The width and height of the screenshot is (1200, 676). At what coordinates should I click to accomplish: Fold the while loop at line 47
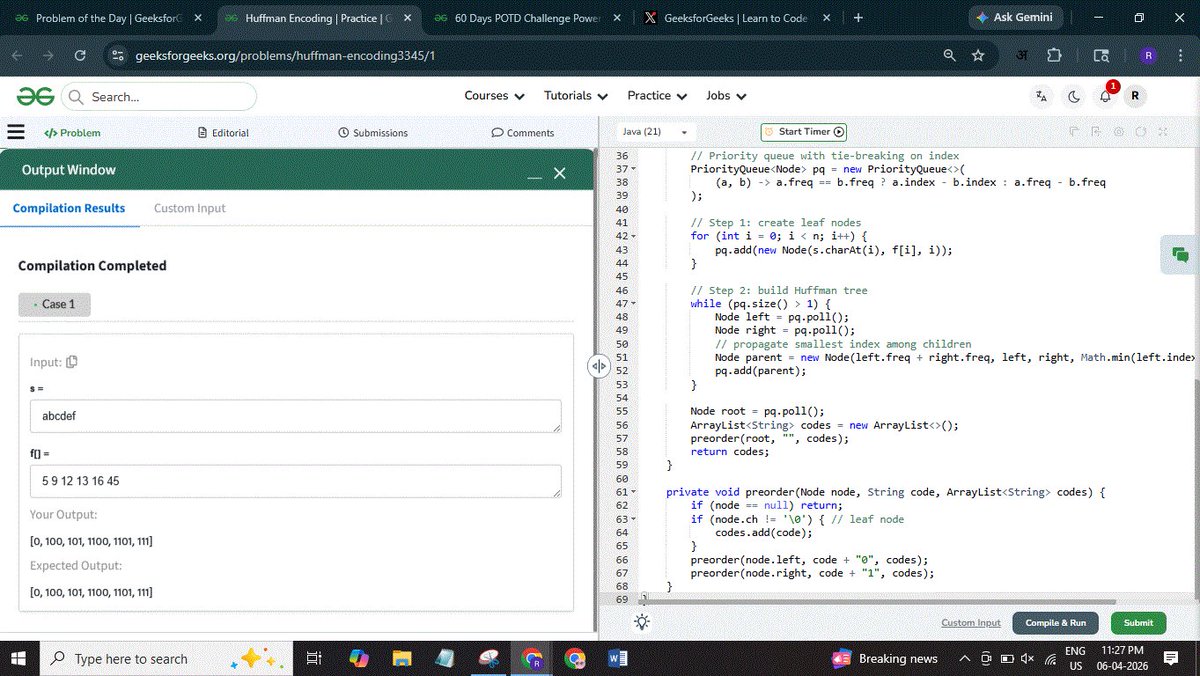[633, 303]
